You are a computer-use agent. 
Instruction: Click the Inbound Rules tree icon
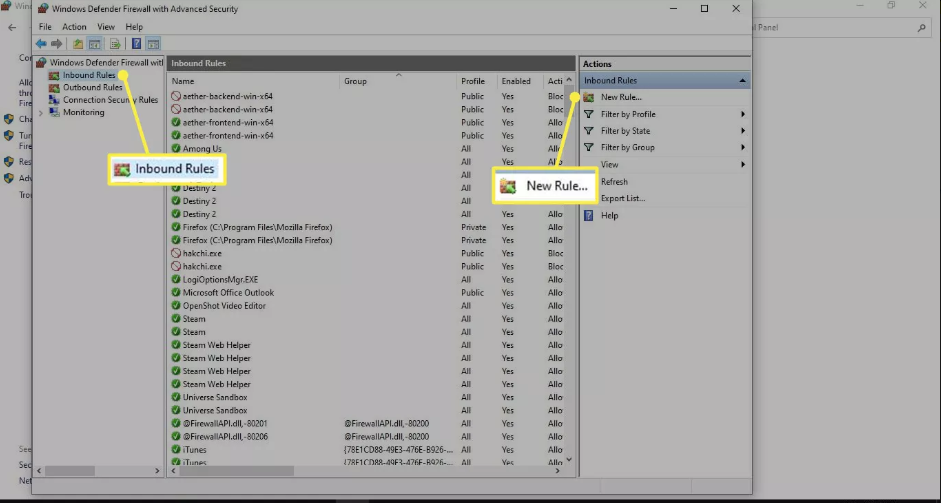54,75
